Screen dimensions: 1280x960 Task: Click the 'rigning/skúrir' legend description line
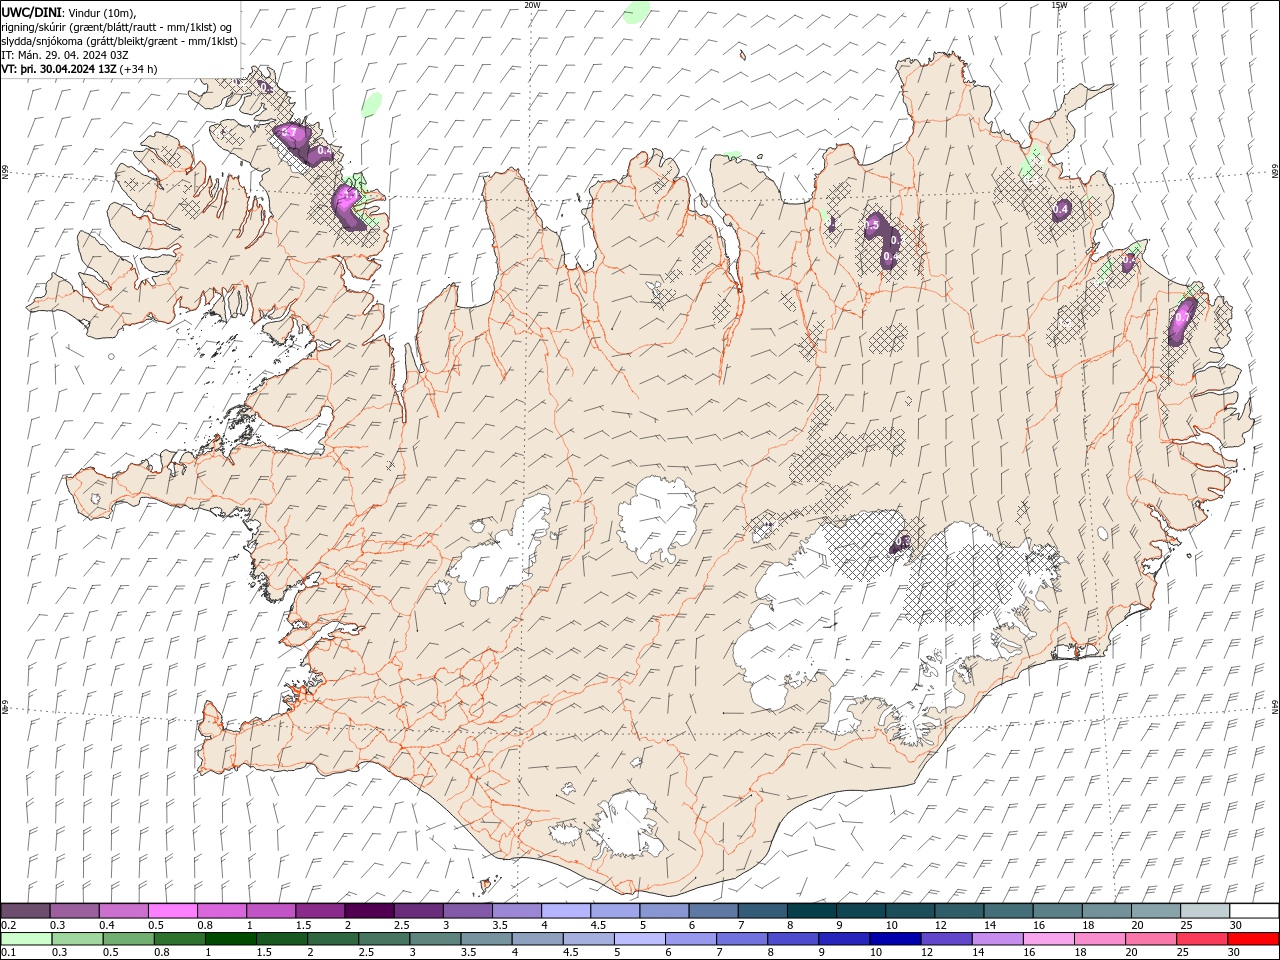[118, 26]
